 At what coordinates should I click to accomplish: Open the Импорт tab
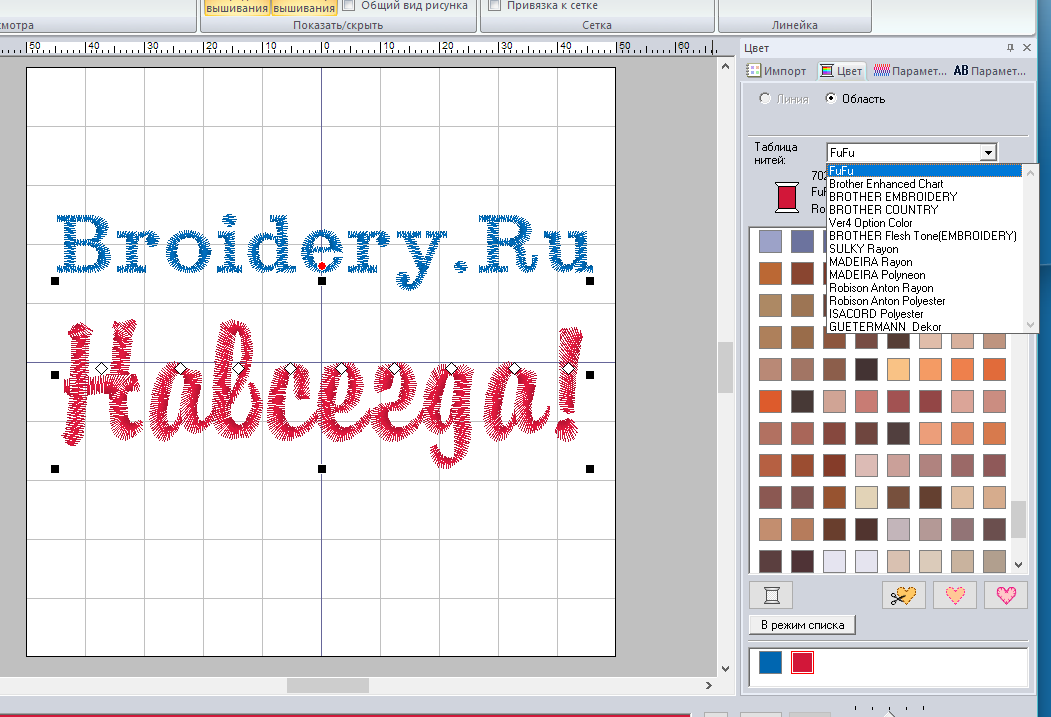point(777,71)
